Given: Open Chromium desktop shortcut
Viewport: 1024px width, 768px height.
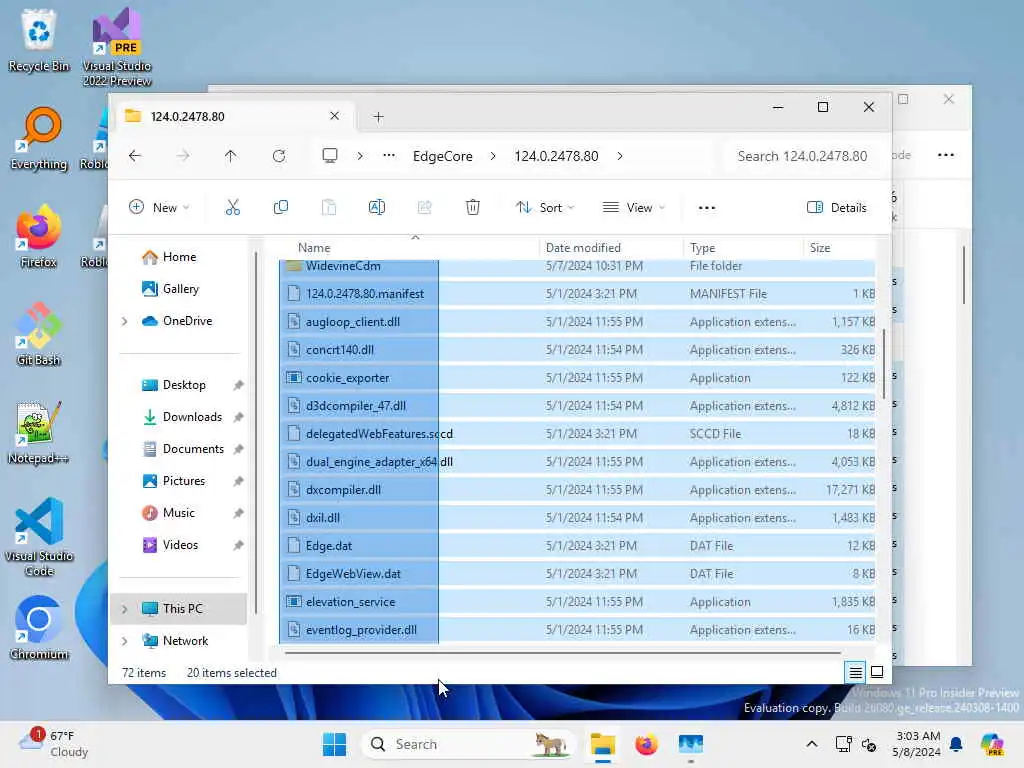Looking at the screenshot, I should [39, 628].
